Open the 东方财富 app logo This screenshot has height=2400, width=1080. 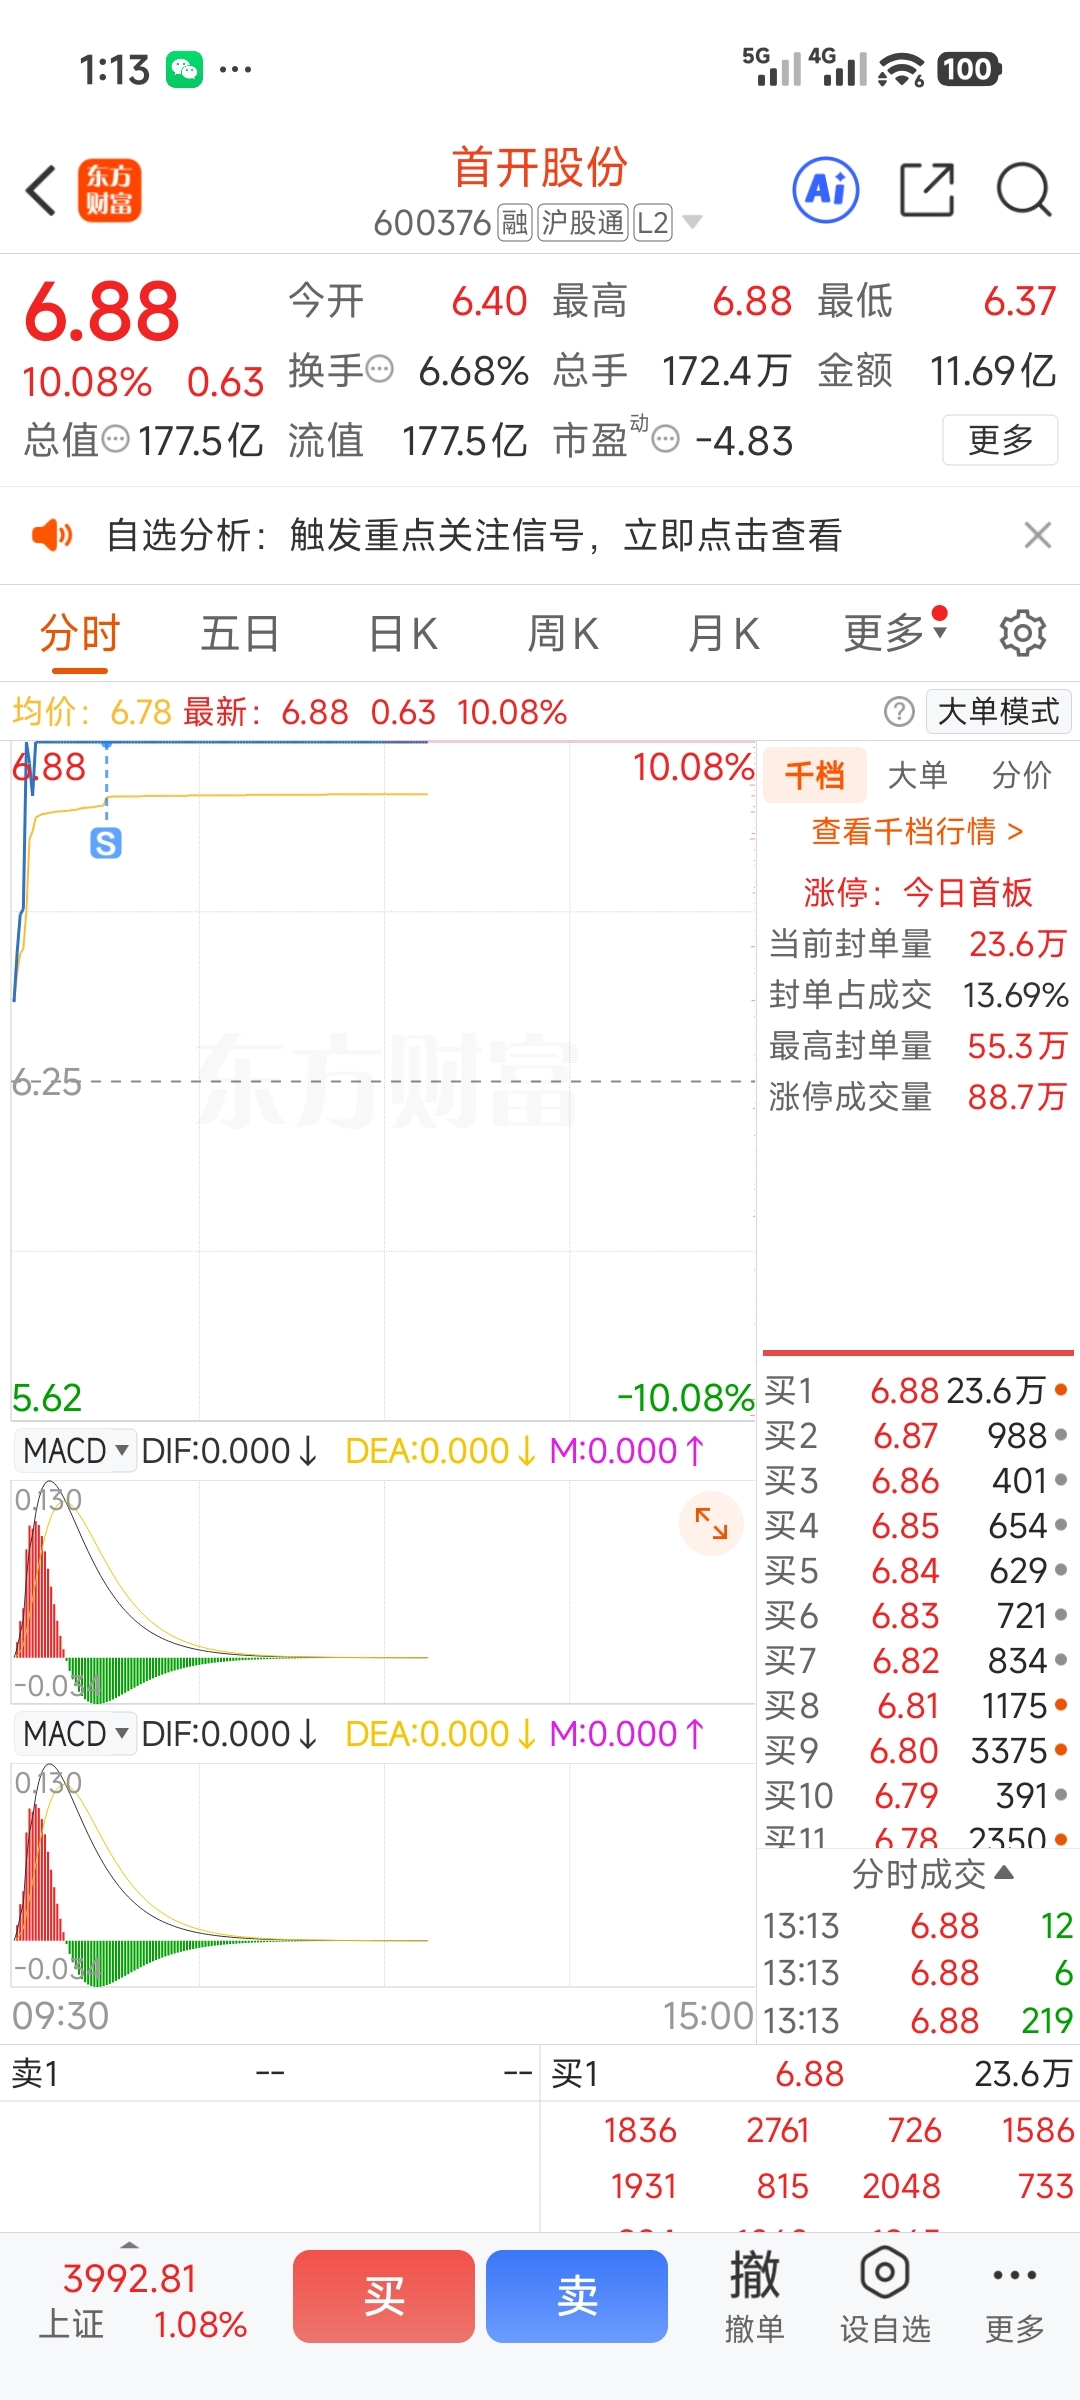coord(109,190)
